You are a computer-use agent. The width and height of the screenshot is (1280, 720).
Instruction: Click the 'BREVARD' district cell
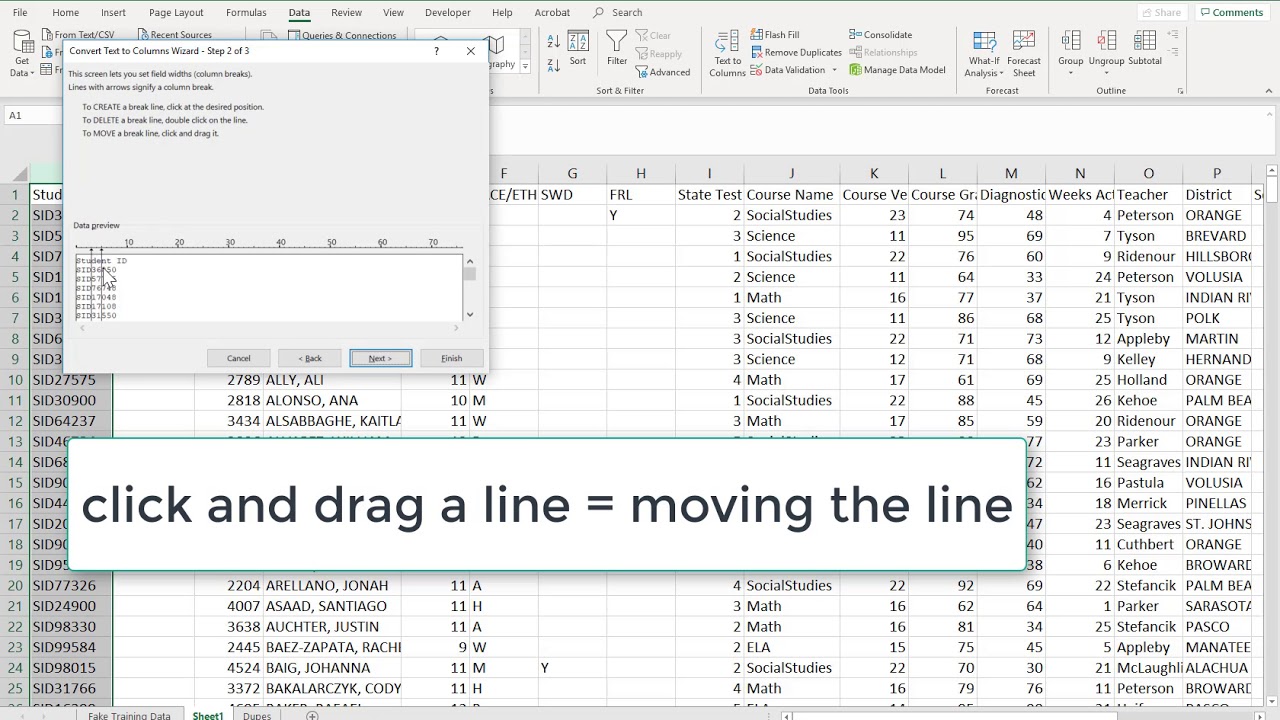[x=1216, y=236]
